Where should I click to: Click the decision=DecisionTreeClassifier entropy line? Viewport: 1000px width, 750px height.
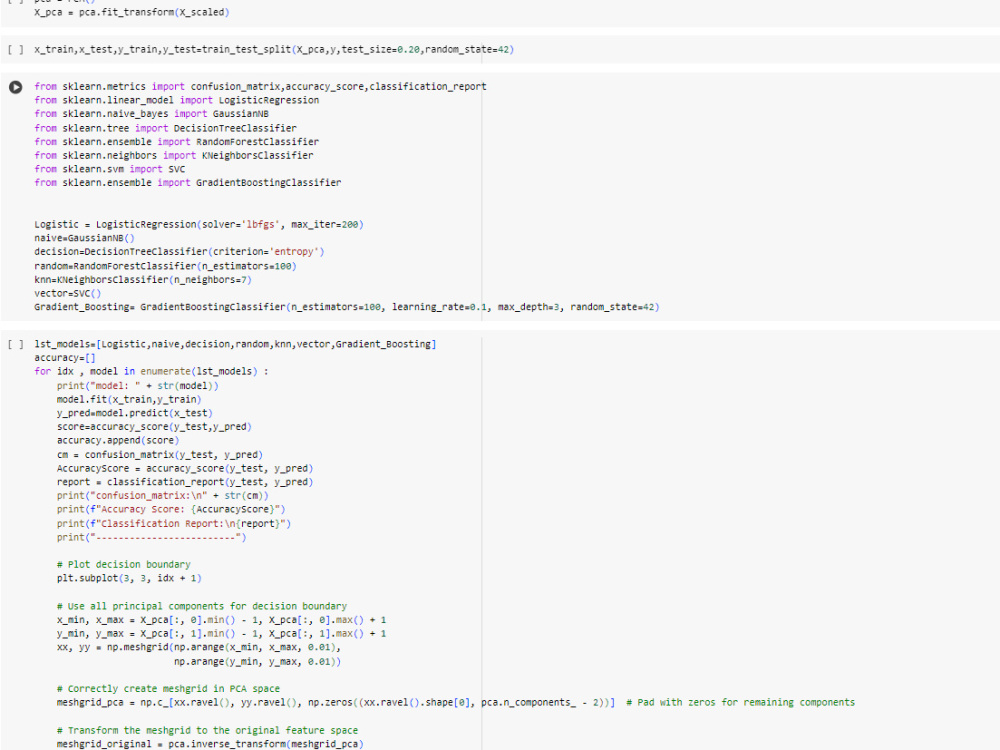tap(179, 251)
